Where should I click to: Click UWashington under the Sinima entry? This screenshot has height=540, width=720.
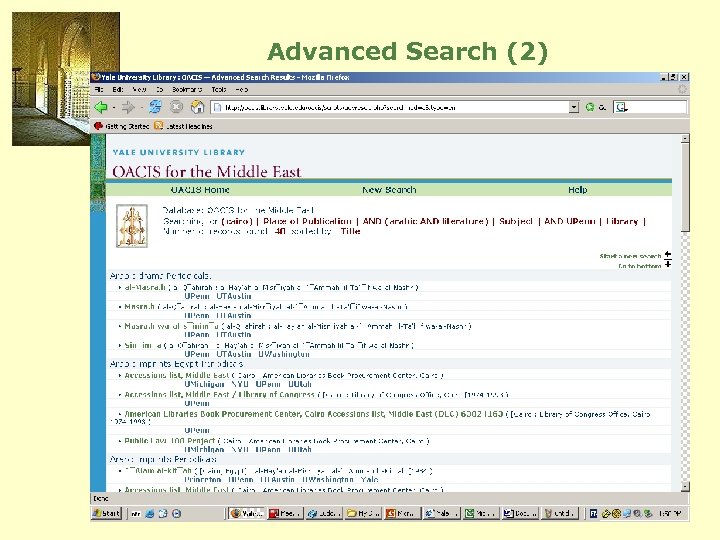[x=284, y=354]
